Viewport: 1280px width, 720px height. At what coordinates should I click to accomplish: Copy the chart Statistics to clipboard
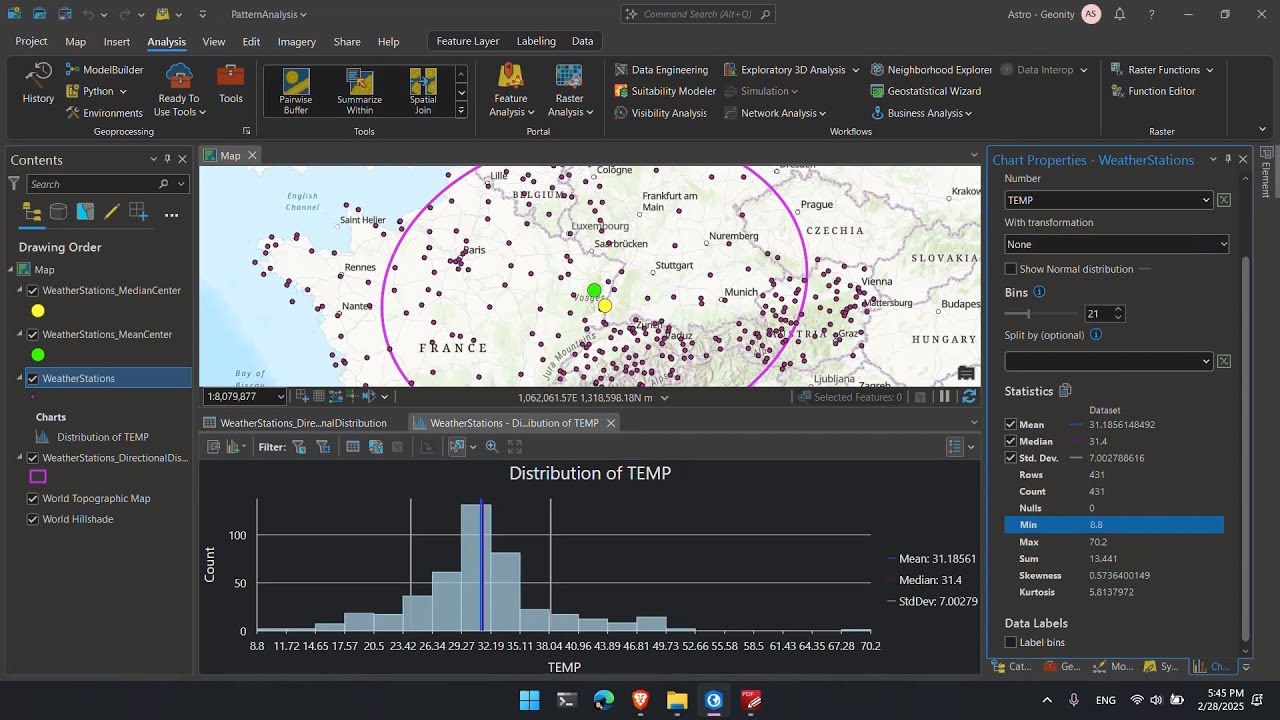[1066, 391]
